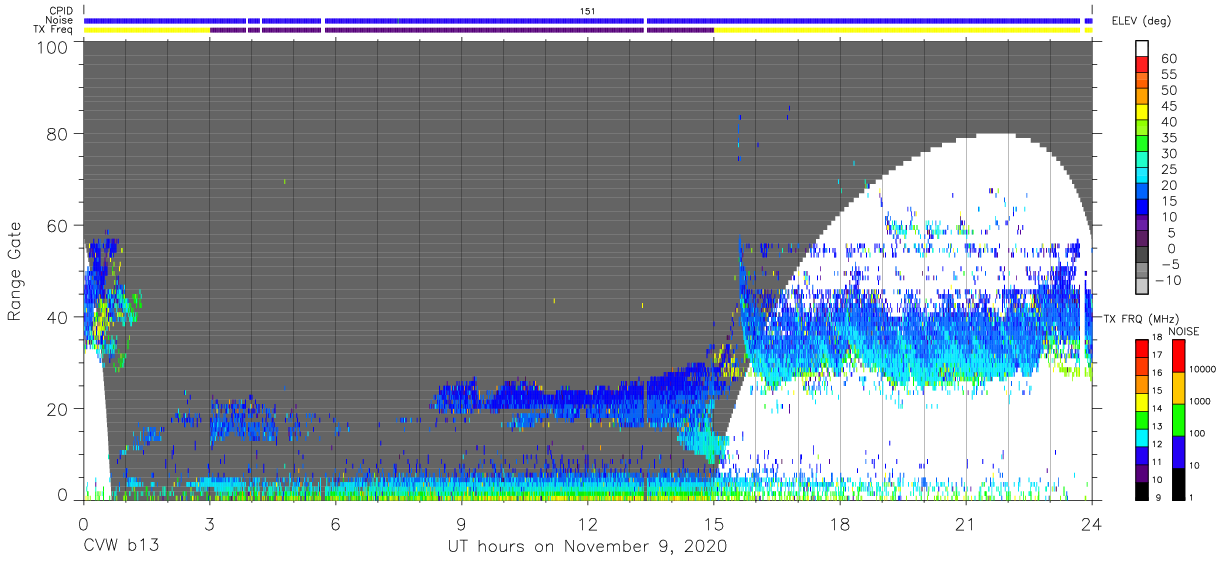Click UT hour axis tick 24
The image size is (1228, 567).
(x=1091, y=523)
